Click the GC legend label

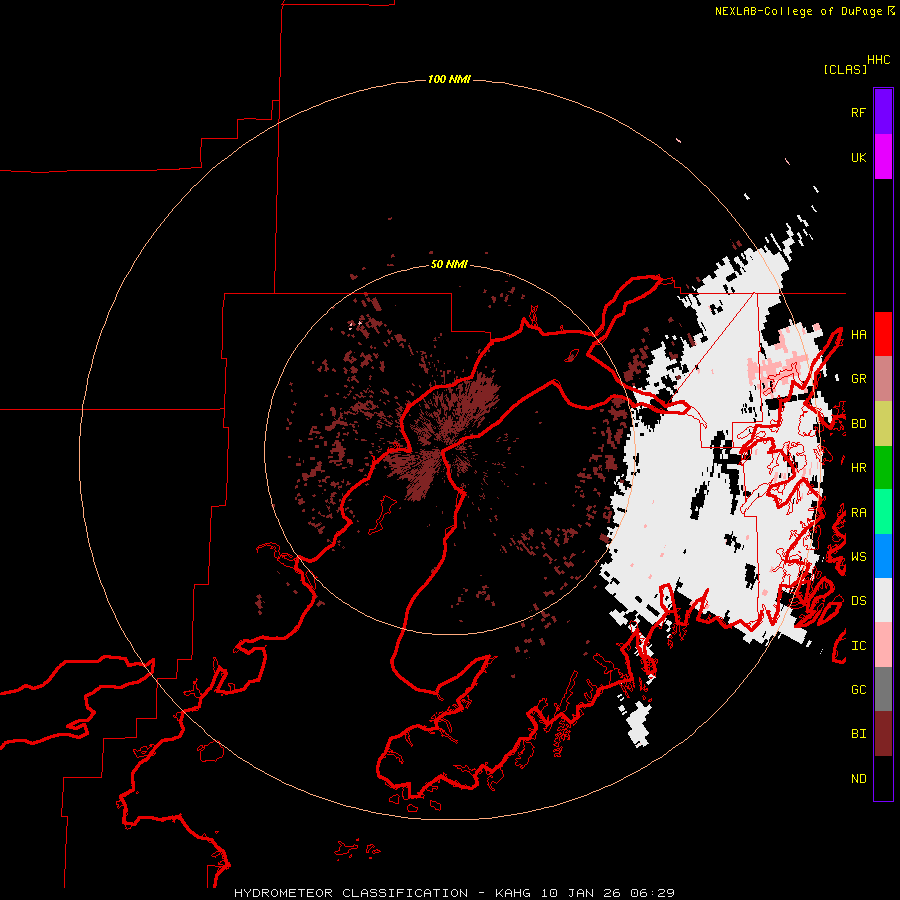pos(858,689)
